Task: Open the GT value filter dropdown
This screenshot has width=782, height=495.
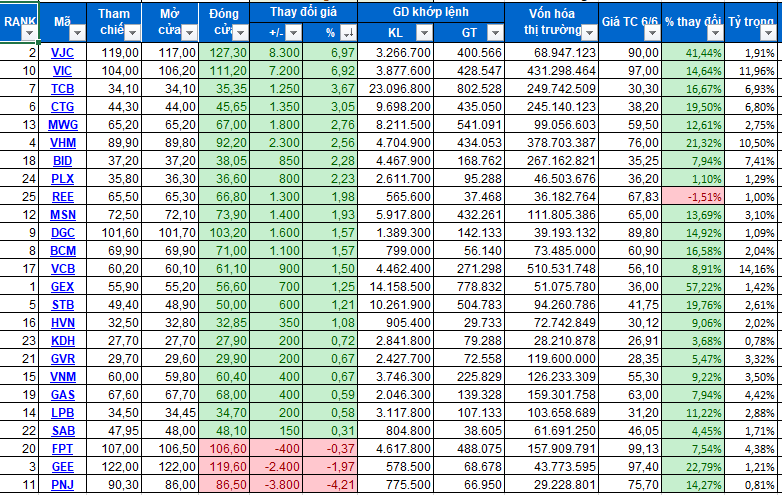Action: [x=495, y=33]
